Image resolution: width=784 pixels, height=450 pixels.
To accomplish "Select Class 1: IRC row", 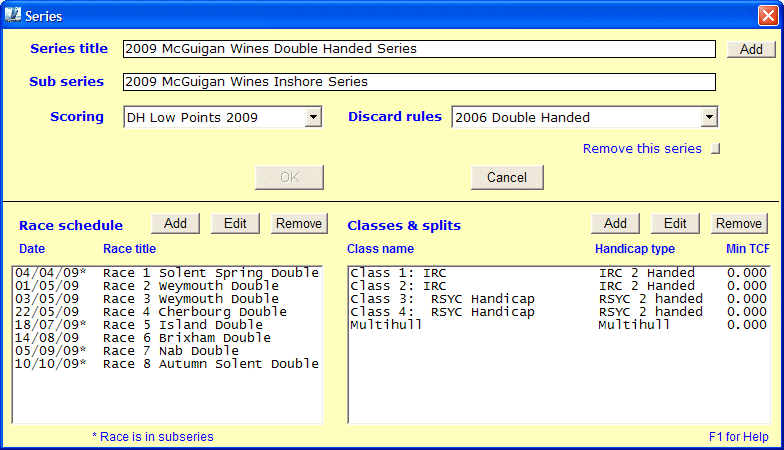I will 558,273.
